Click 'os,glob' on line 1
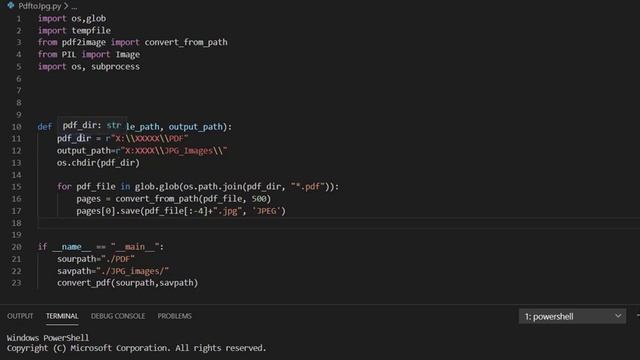 (89, 18)
